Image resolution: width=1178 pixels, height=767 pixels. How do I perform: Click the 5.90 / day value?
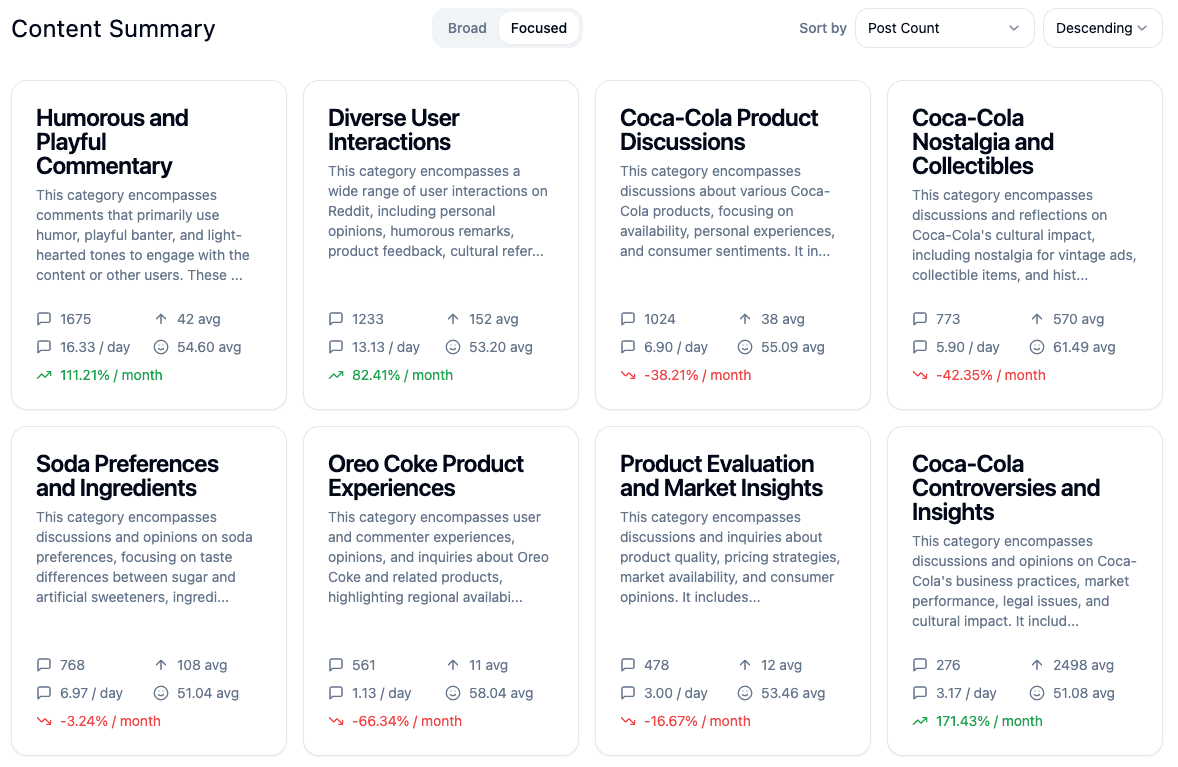[x=968, y=347]
